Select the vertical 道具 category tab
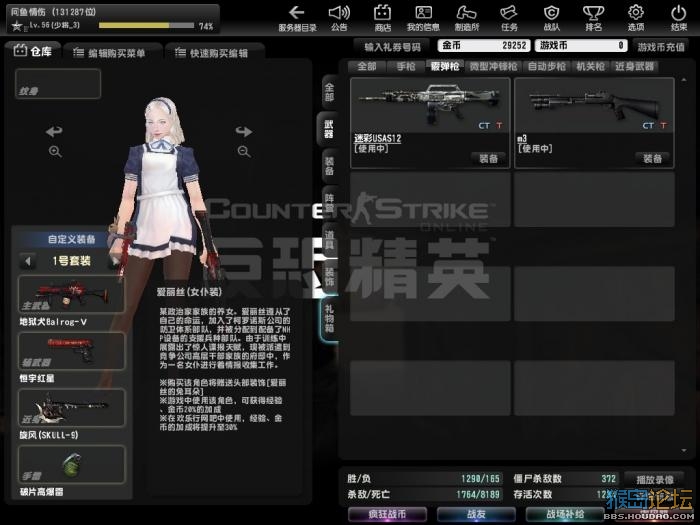700x525 pixels. (x=329, y=240)
